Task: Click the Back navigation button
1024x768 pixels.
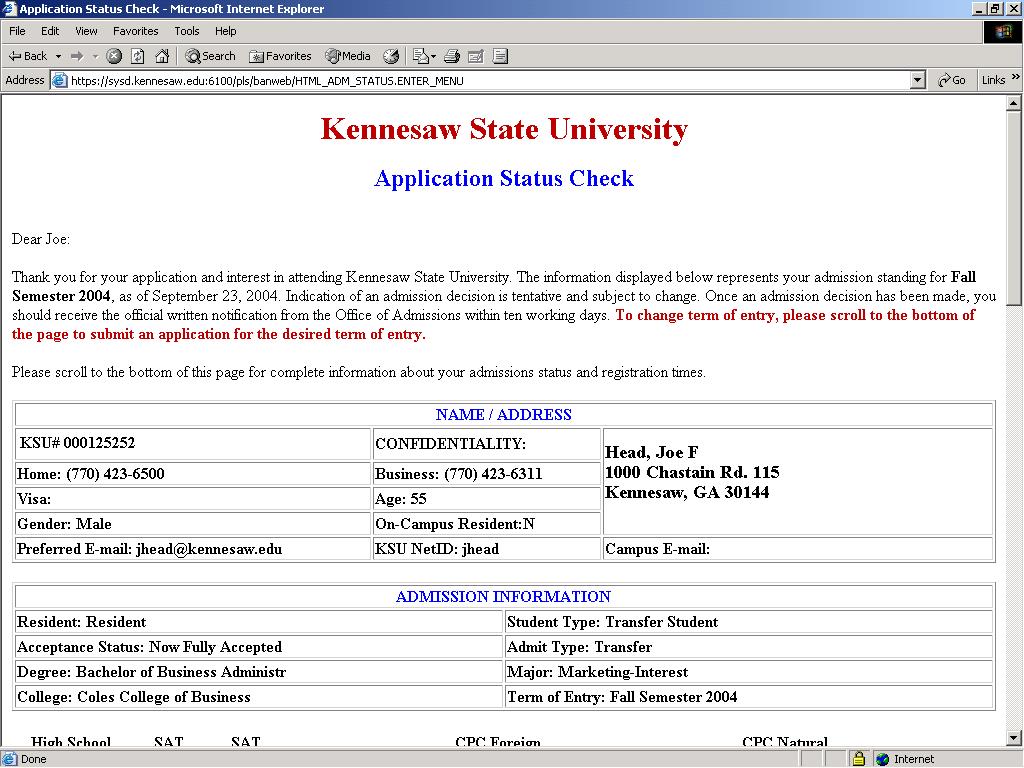Action: (27, 56)
